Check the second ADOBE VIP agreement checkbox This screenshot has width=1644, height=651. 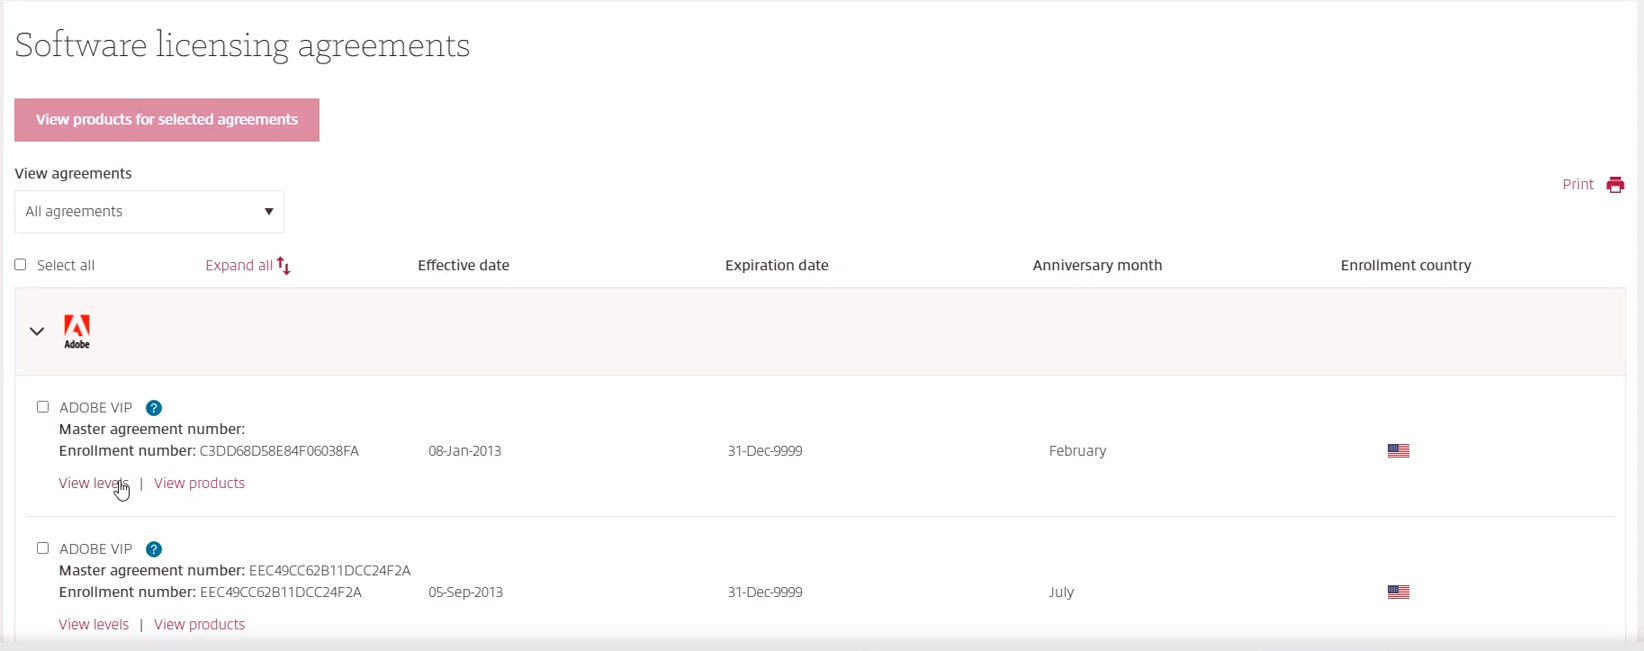[43, 548]
